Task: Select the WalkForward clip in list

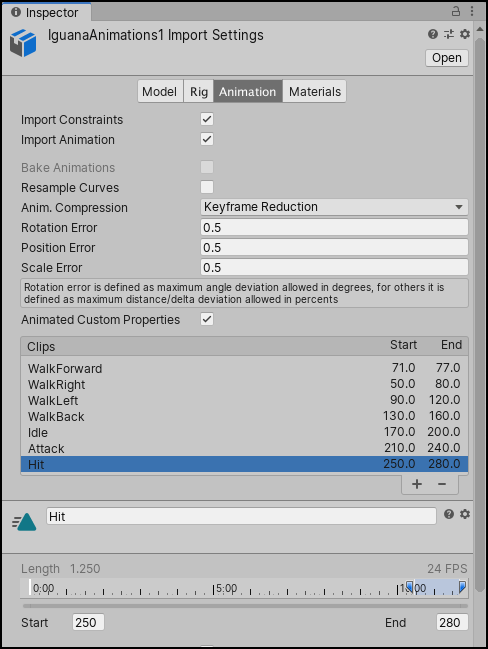Action: pyautogui.click(x=244, y=368)
